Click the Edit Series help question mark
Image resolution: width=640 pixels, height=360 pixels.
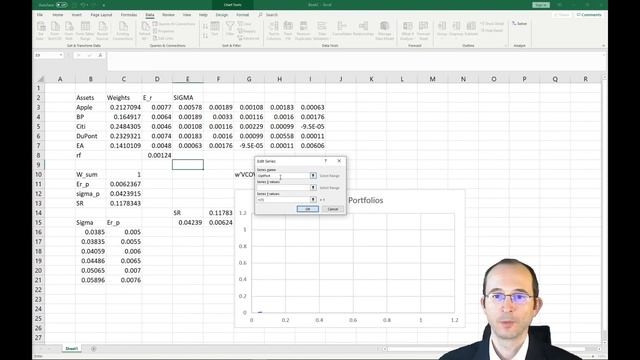(325, 161)
